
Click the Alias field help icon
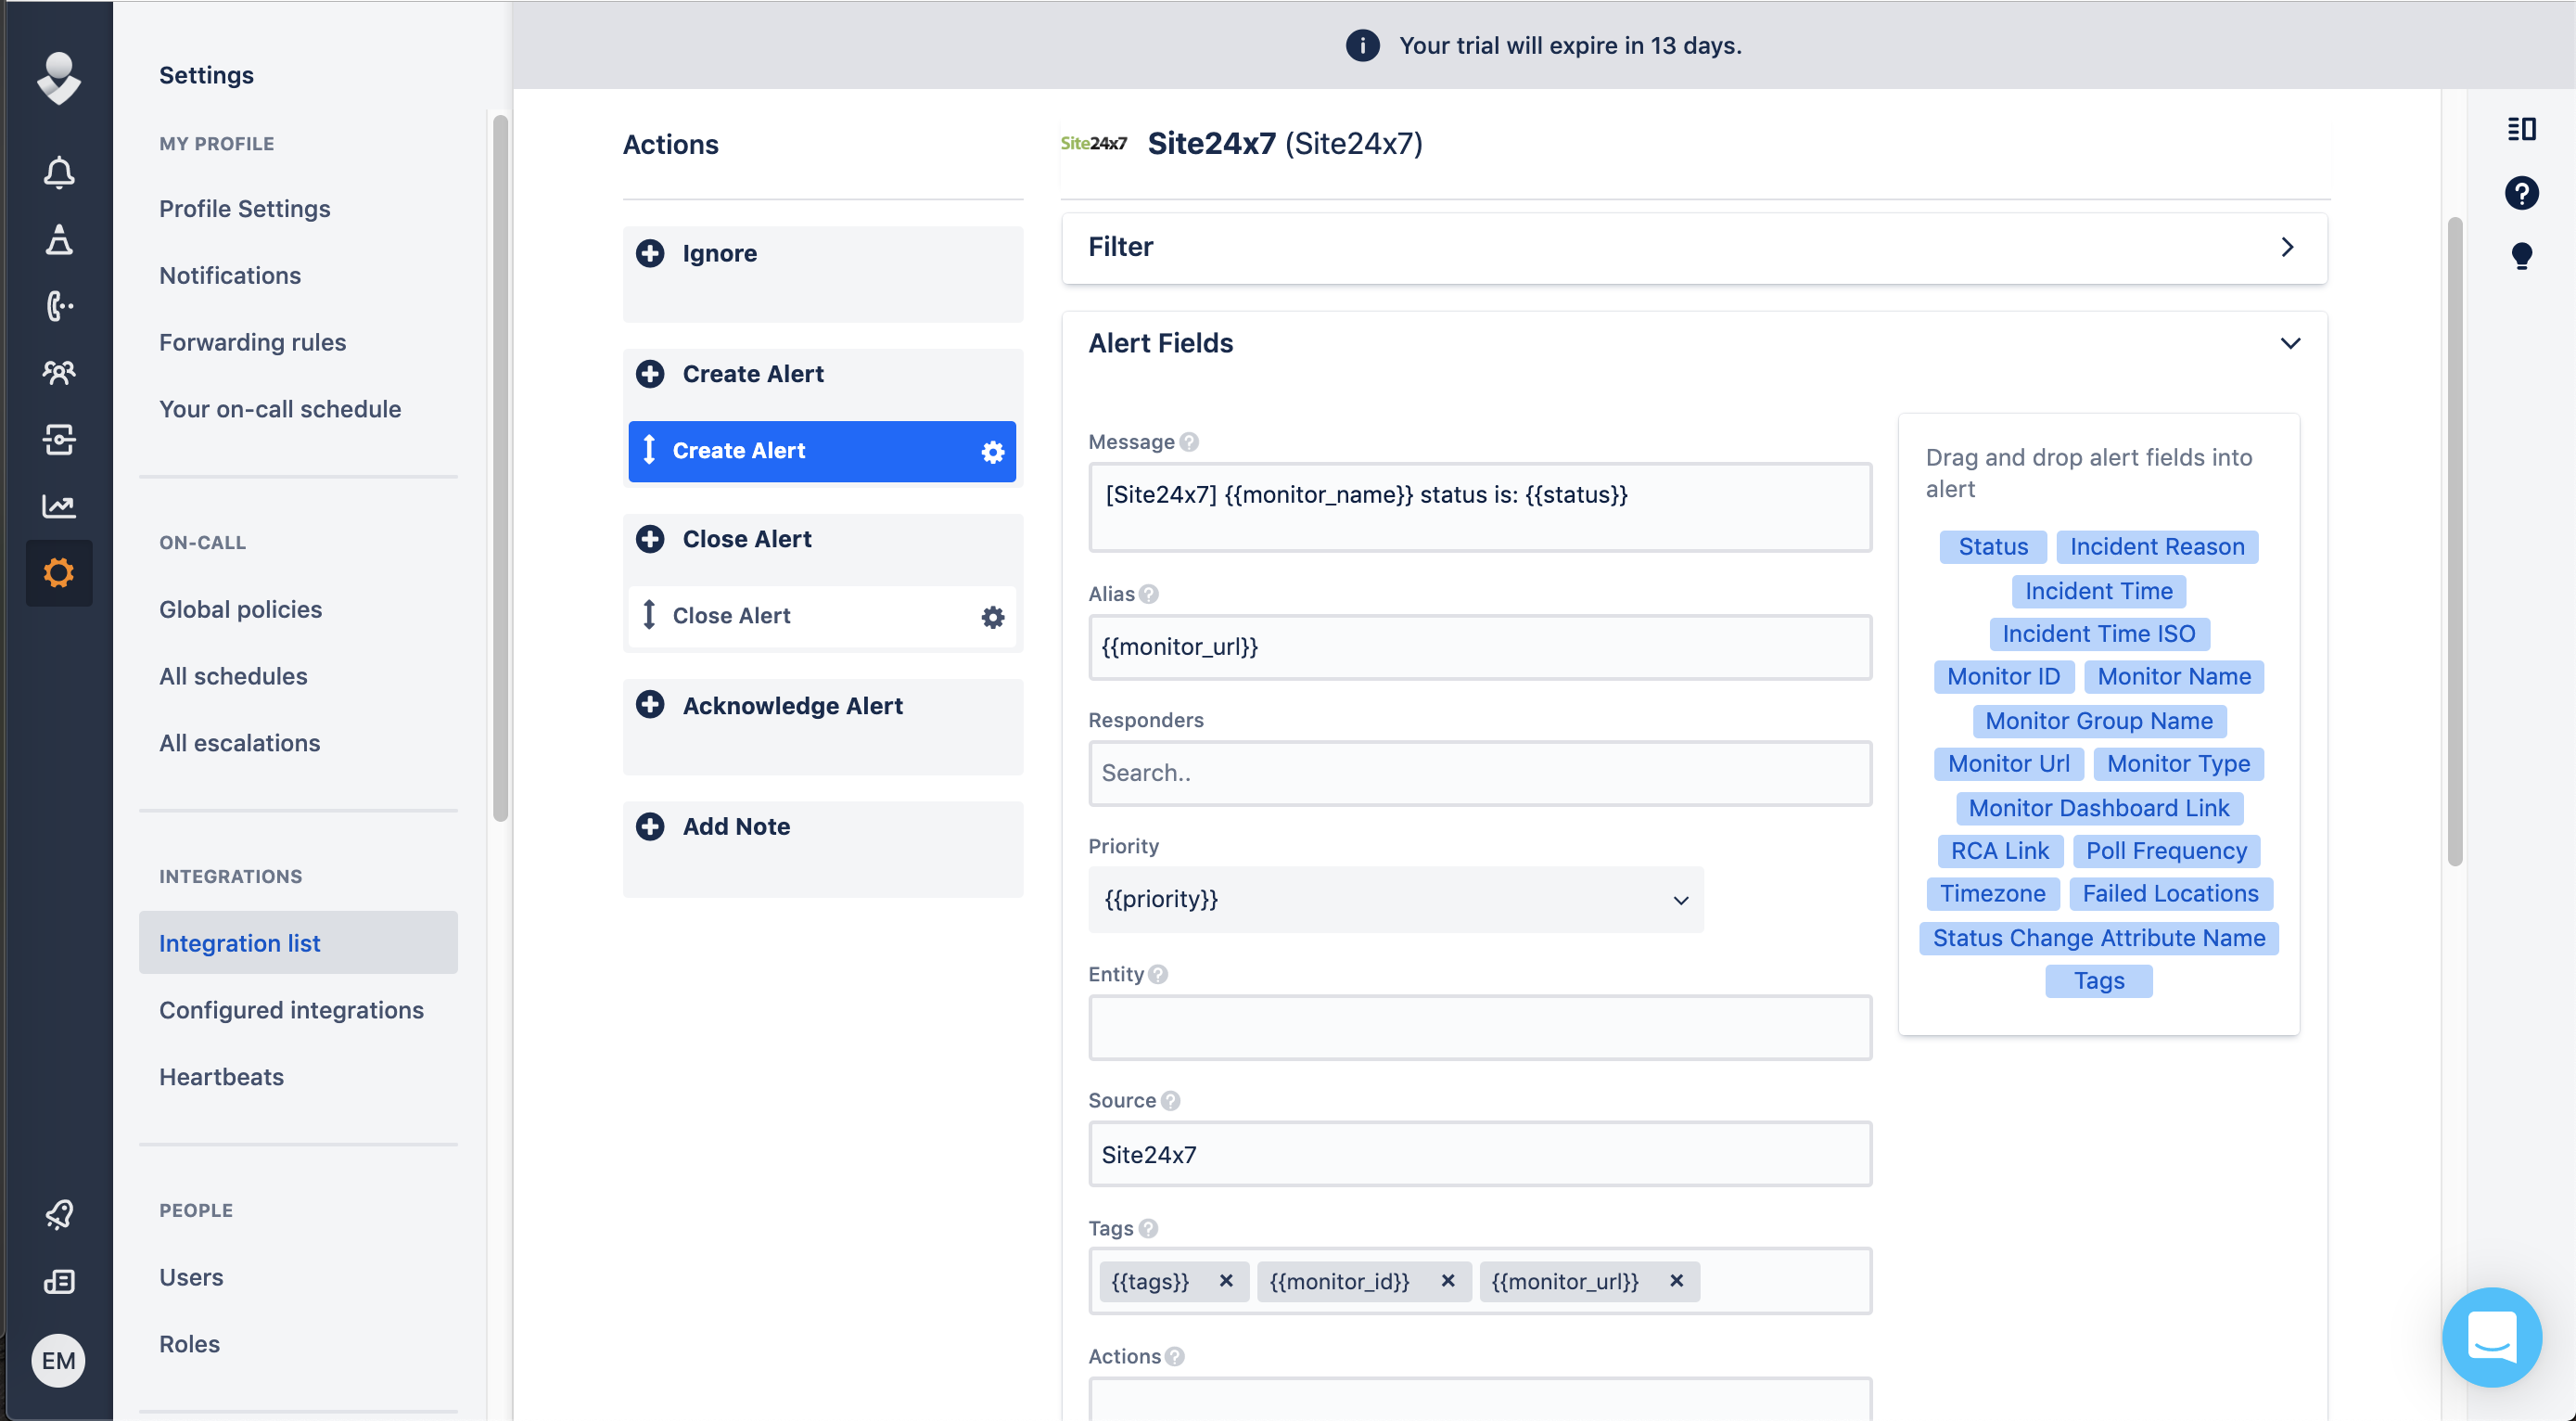pyautogui.click(x=1149, y=594)
